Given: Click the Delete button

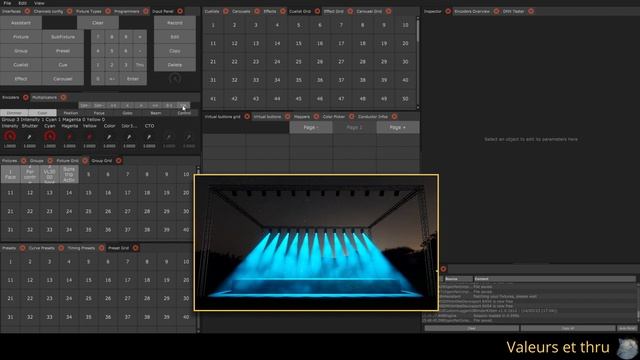Looking at the screenshot, I should pos(175,65).
